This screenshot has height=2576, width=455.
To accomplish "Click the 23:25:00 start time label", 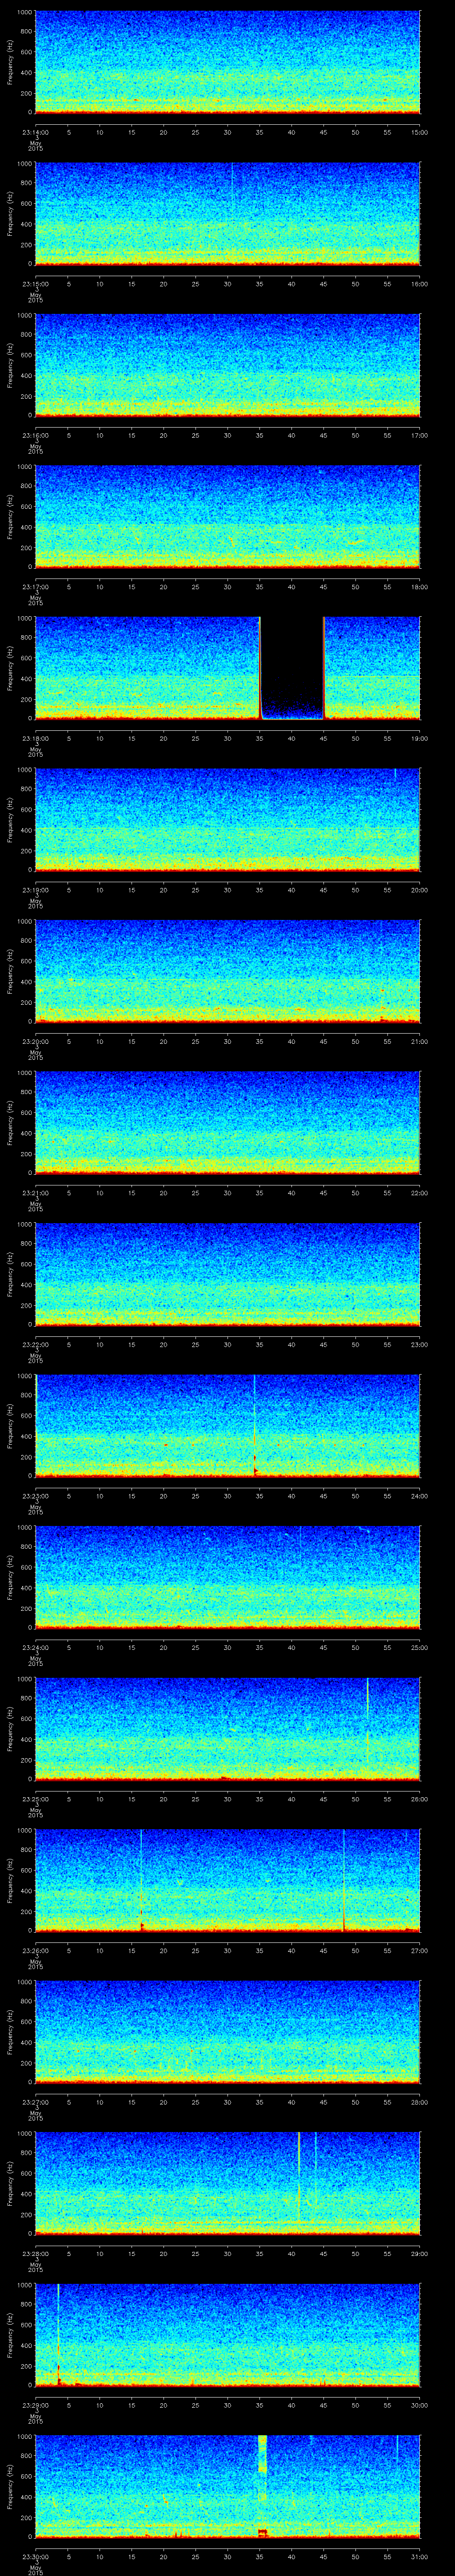I will 35,1799.
